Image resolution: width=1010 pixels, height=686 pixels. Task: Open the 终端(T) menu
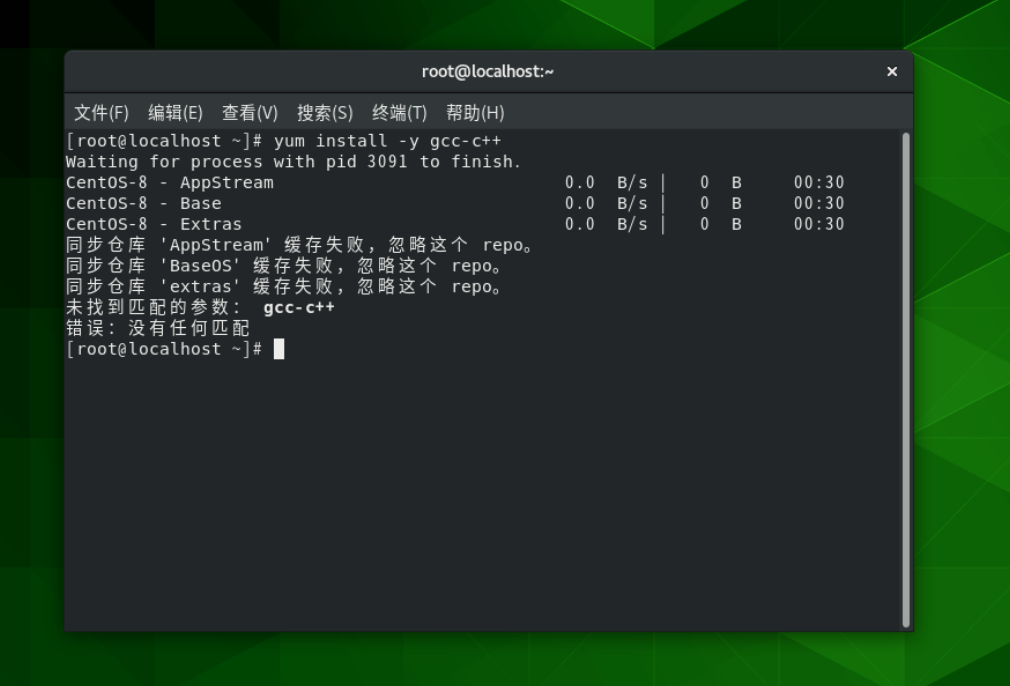pyautogui.click(x=399, y=113)
